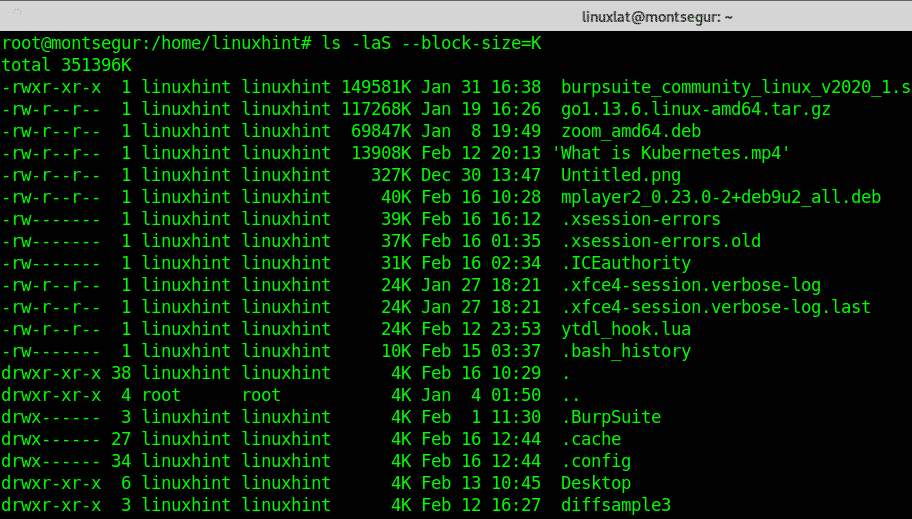Viewport: 912px width, 519px height.
Task: Click the ytdl_hook.lua filename
Action: (x=626, y=329)
